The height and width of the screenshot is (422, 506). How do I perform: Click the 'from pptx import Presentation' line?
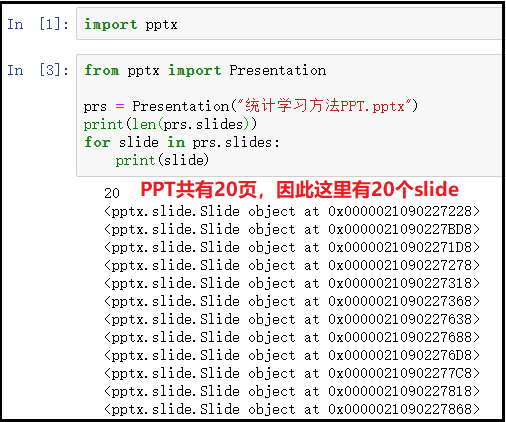pos(205,70)
